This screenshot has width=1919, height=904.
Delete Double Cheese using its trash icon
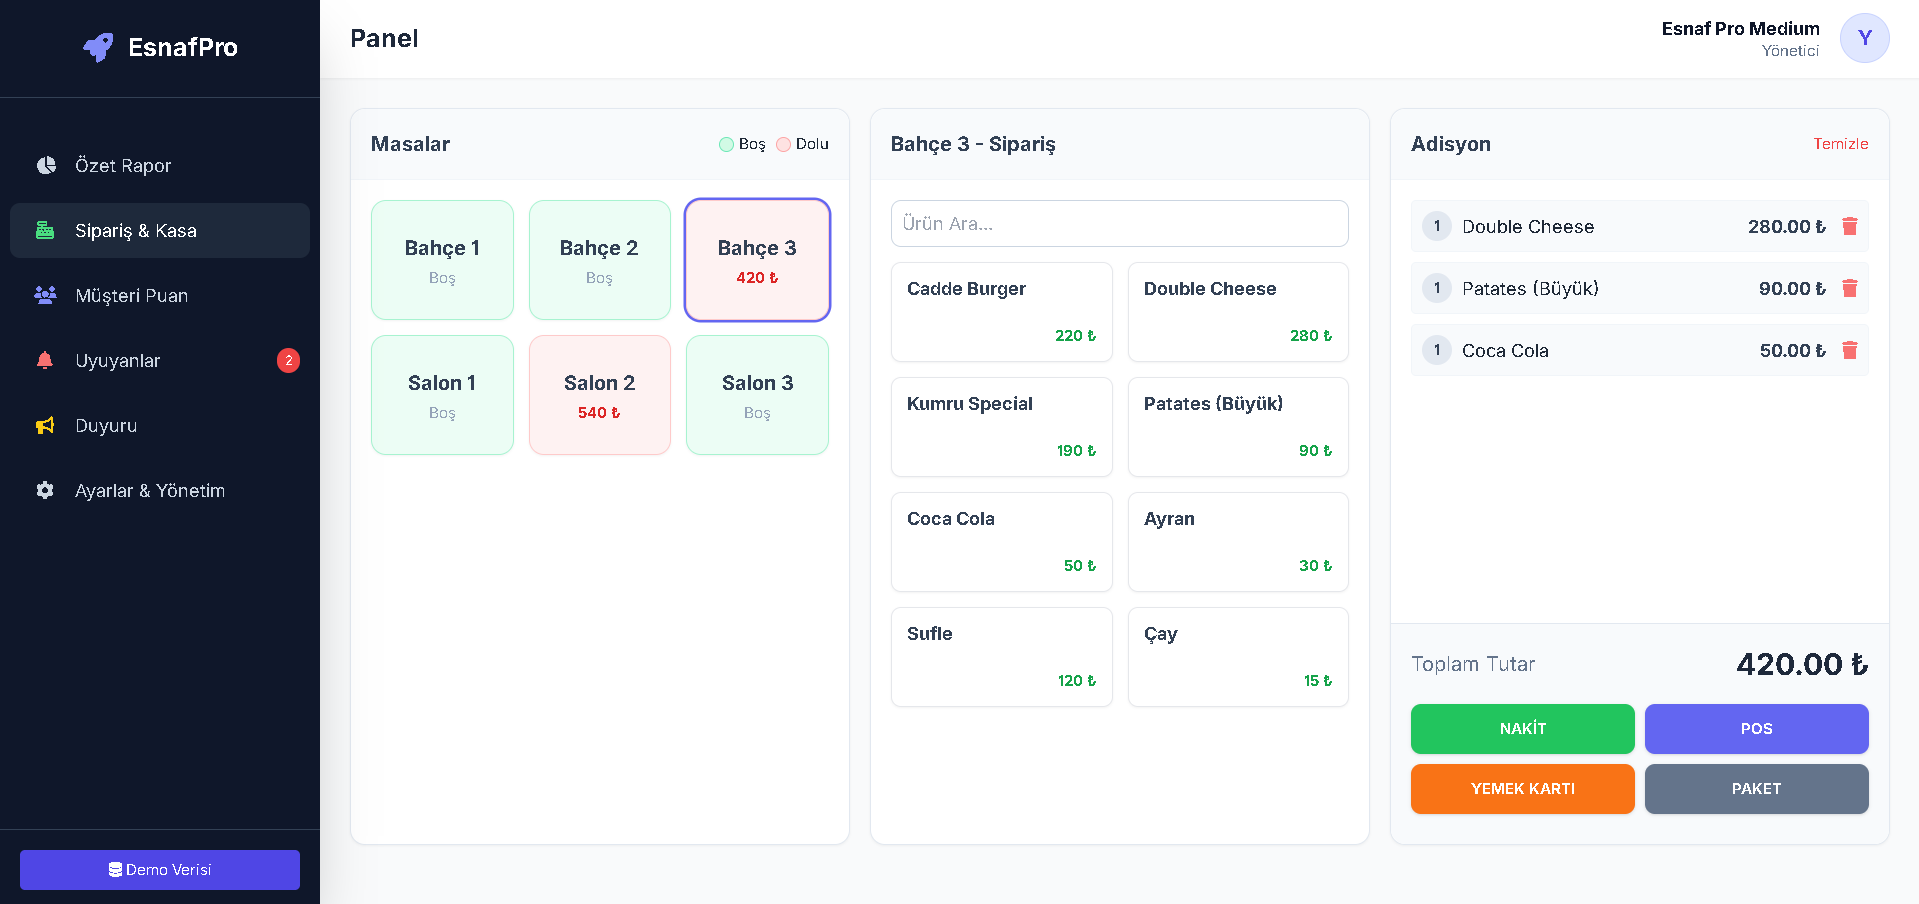[x=1849, y=227]
